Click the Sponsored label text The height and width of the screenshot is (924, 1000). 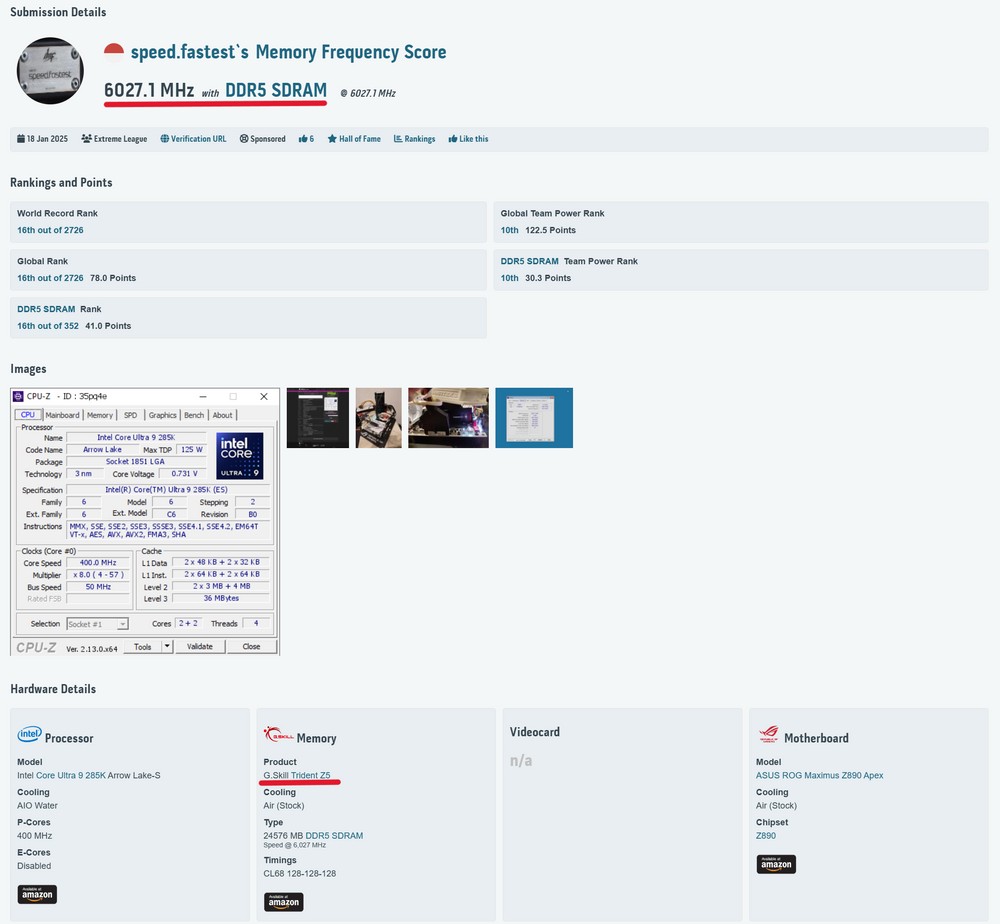[x=268, y=139]
